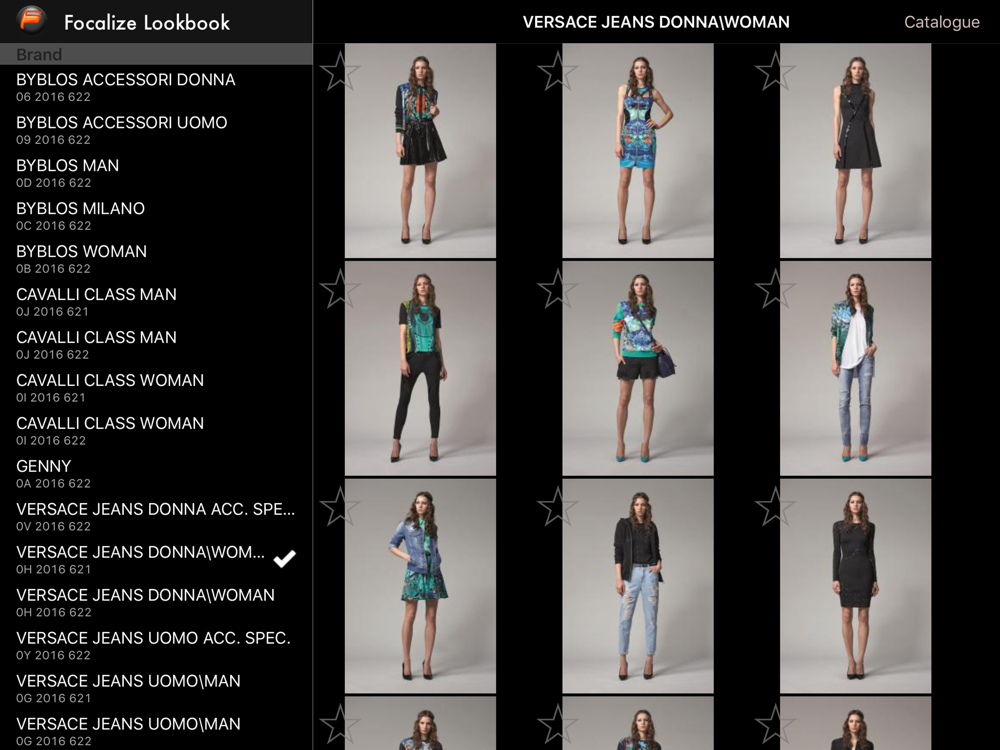The width and height of the screenshot is (1000, 750).
Task: Select the BYBLOS ACCESSORI DONNA brand
Action: [156, 87]
